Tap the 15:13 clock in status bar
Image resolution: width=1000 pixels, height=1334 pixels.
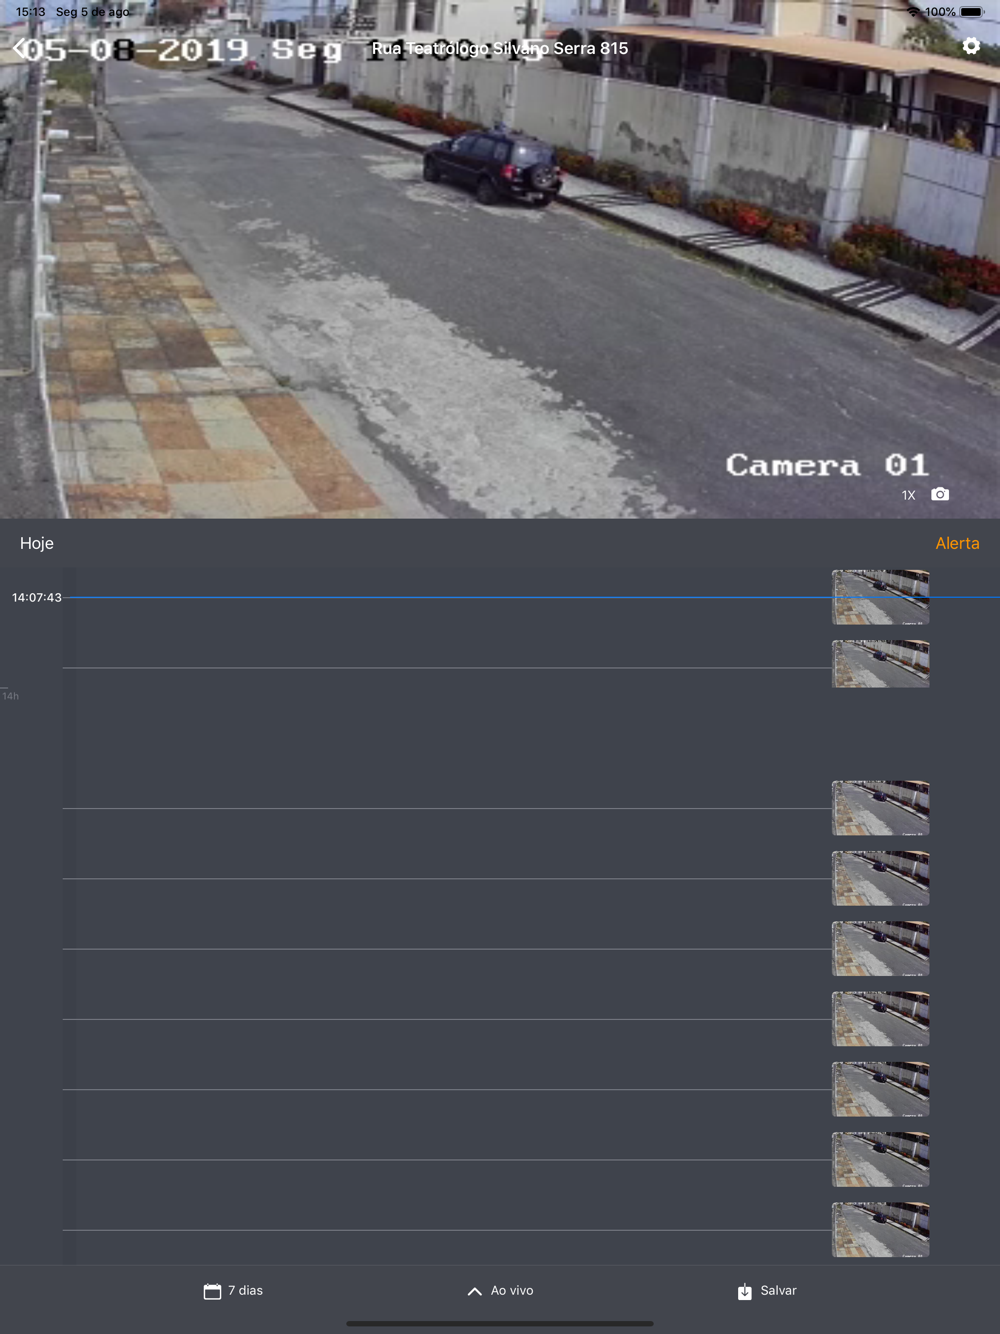31,12
